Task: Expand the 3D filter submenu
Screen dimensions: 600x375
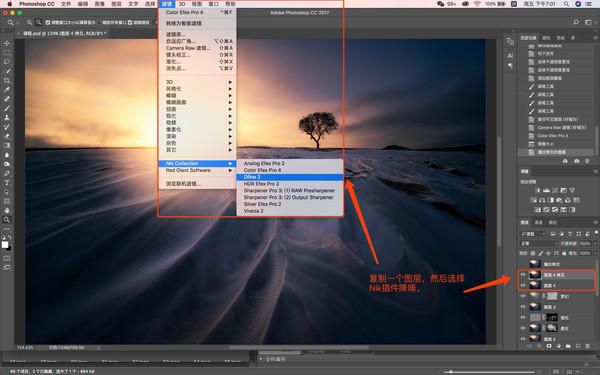Action: pyautogui.click(x=197, y=82)
